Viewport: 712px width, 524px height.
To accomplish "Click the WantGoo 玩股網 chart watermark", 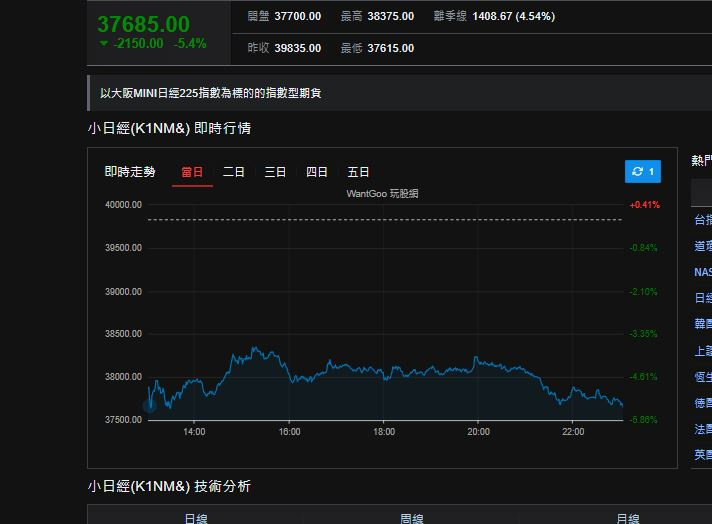I will point(382,193).
